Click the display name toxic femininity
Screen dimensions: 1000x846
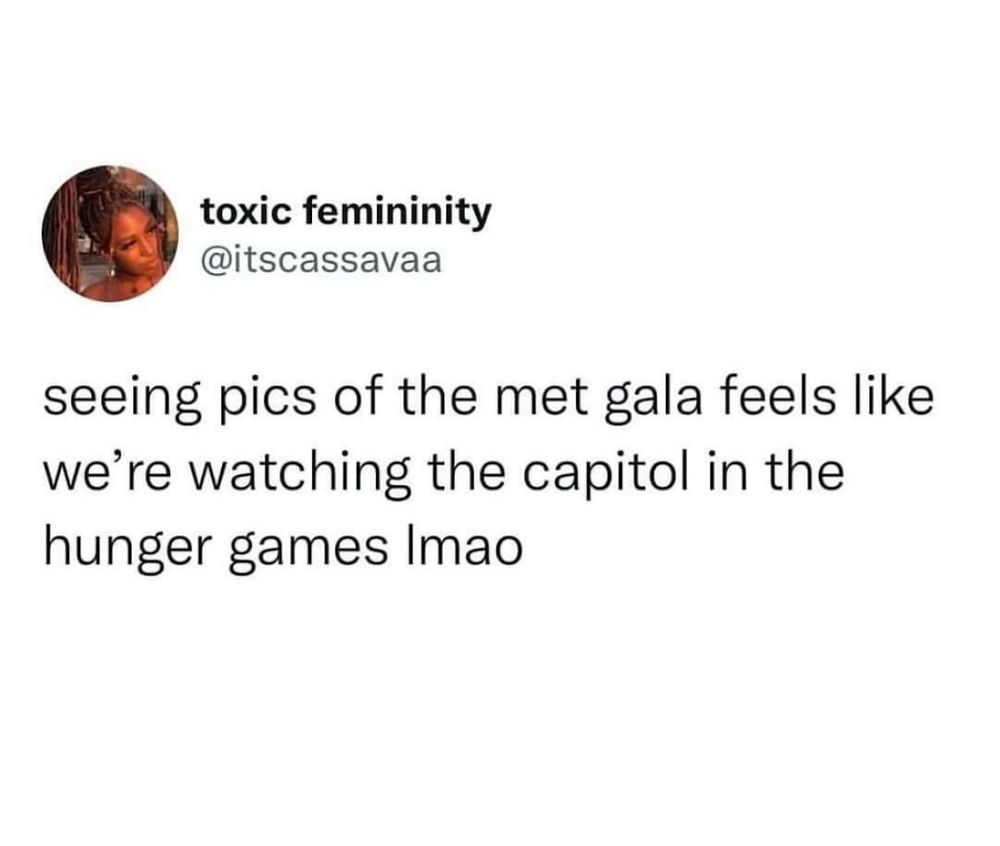(346, 212)
